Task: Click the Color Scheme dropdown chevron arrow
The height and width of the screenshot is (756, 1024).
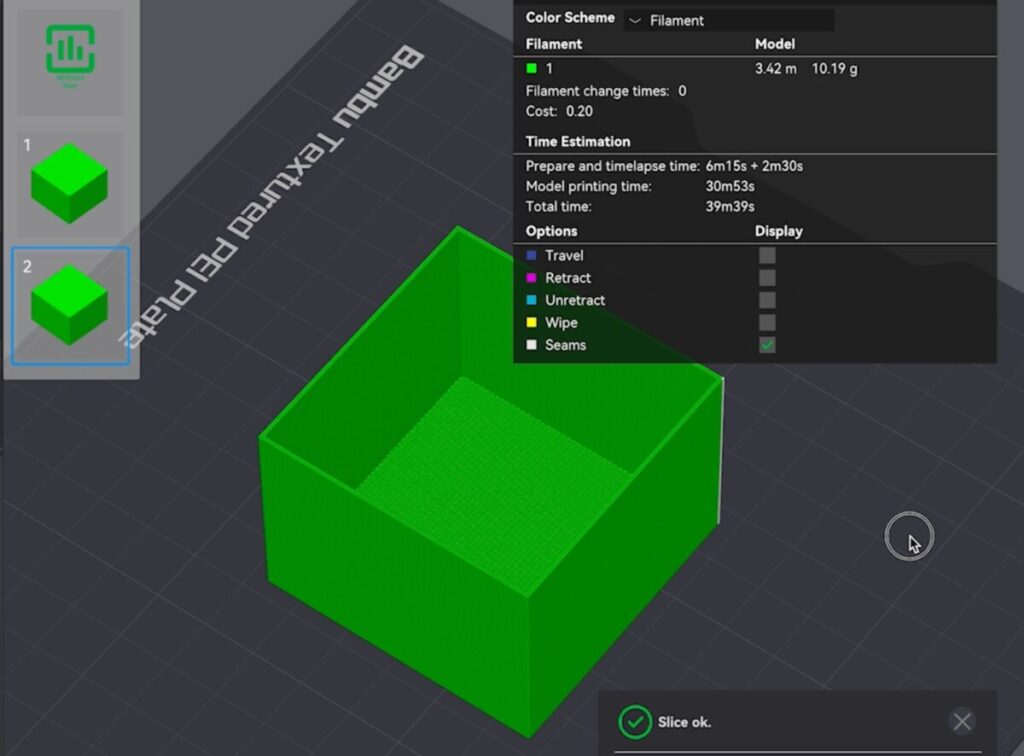Action: click(635, 20)
